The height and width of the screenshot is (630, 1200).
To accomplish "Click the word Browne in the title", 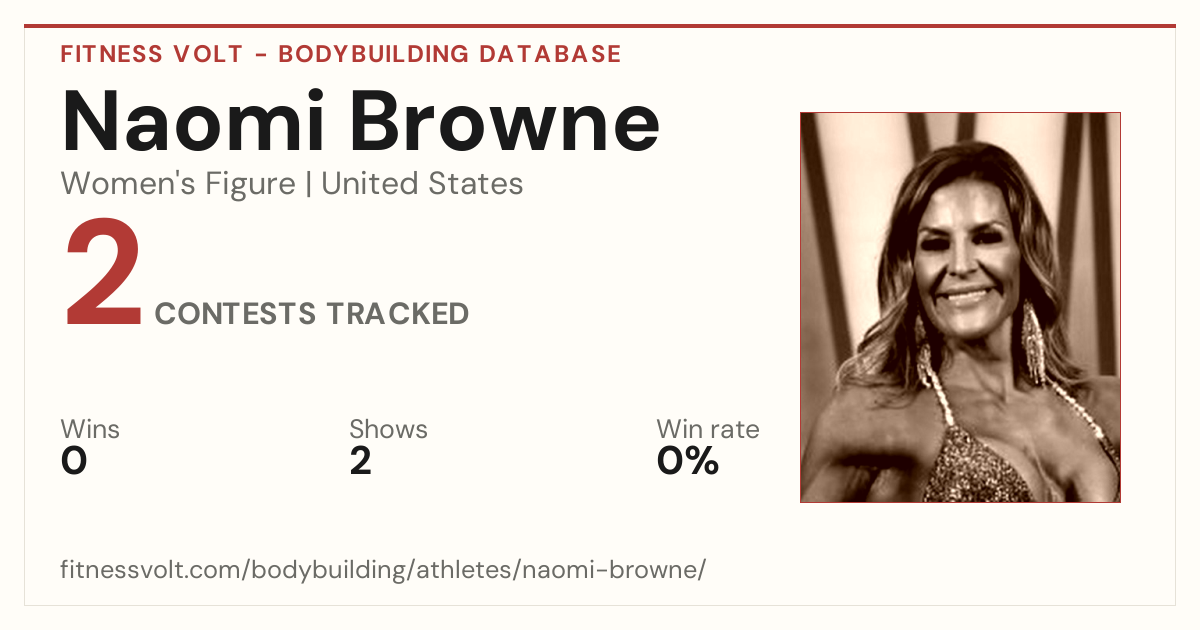I will coord(504,122).
